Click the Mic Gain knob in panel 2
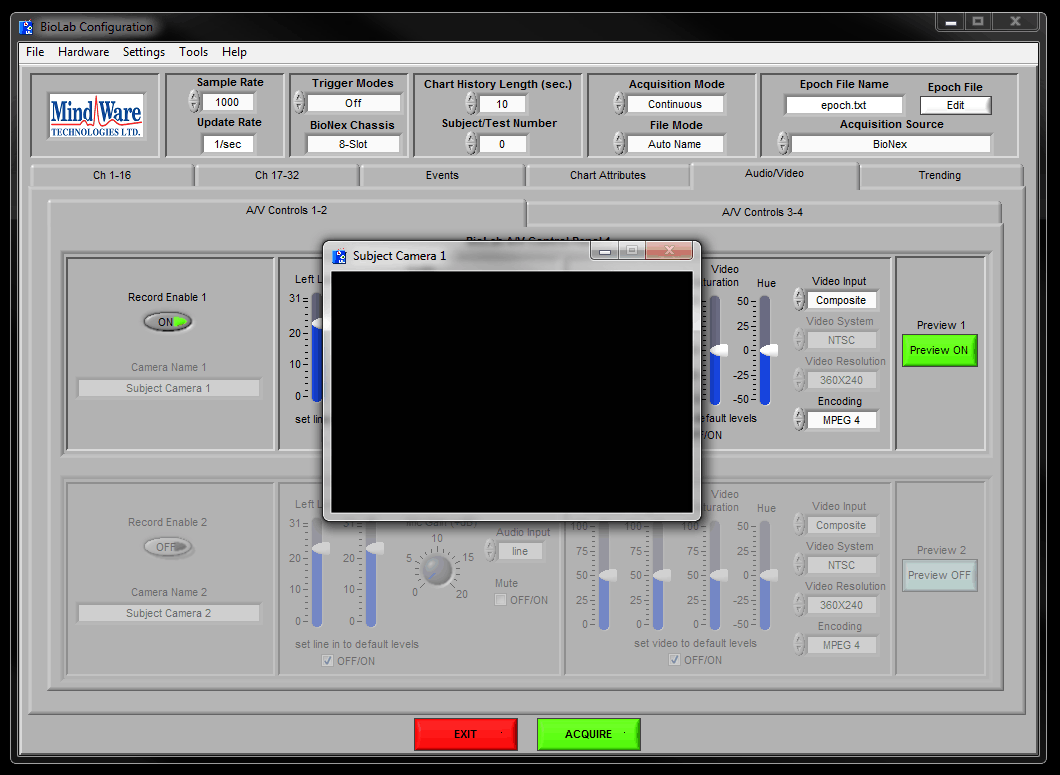This screenshot has width=1060, height=775. (437, 569)
